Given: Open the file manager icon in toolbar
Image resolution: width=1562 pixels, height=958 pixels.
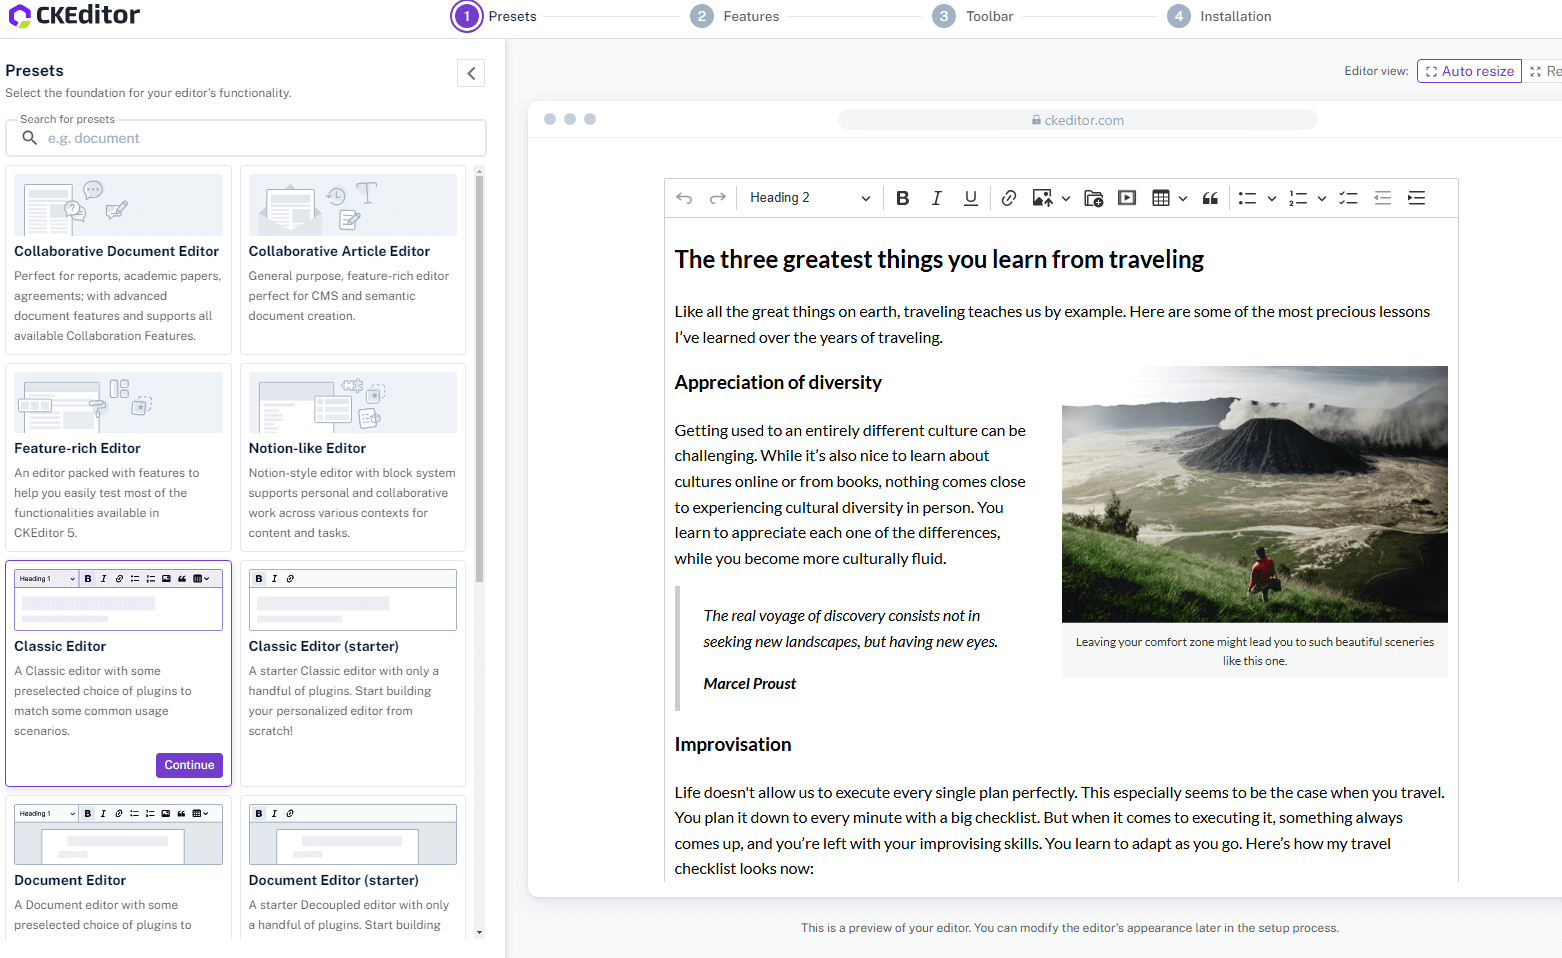Looking at the screenshot, I should (1093, 198).
